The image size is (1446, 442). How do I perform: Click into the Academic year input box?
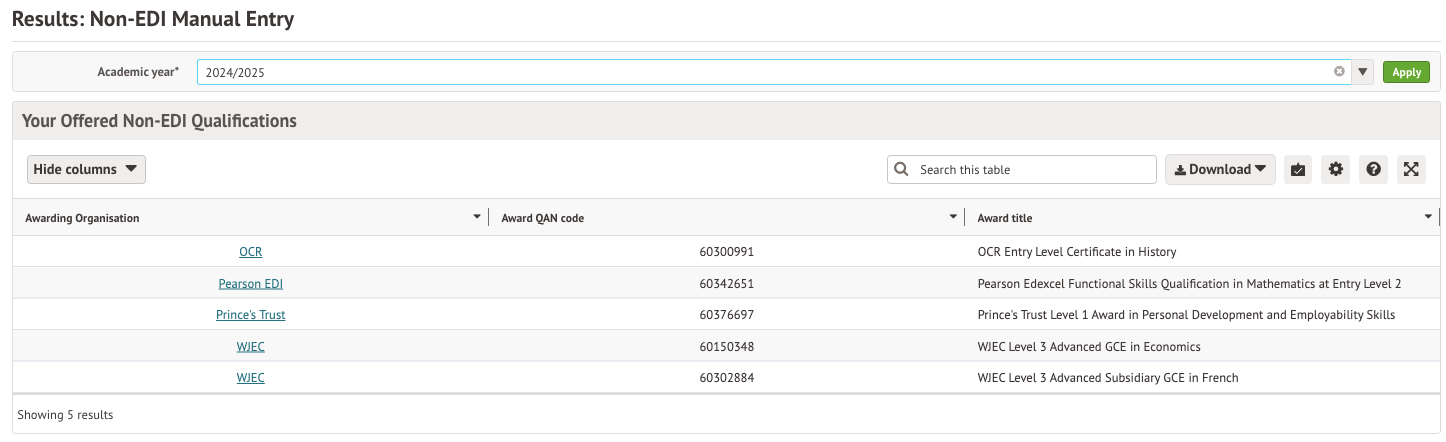[760, 72]
